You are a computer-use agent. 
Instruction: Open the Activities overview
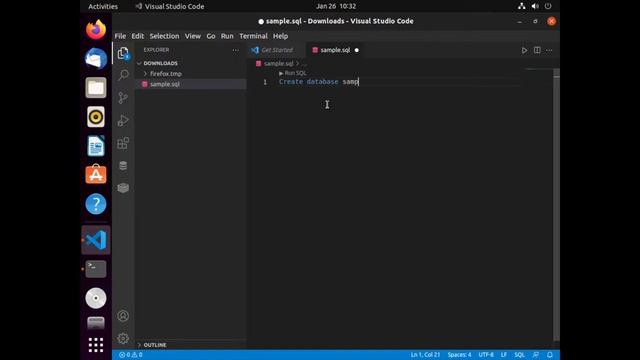[x=103, y=7]
